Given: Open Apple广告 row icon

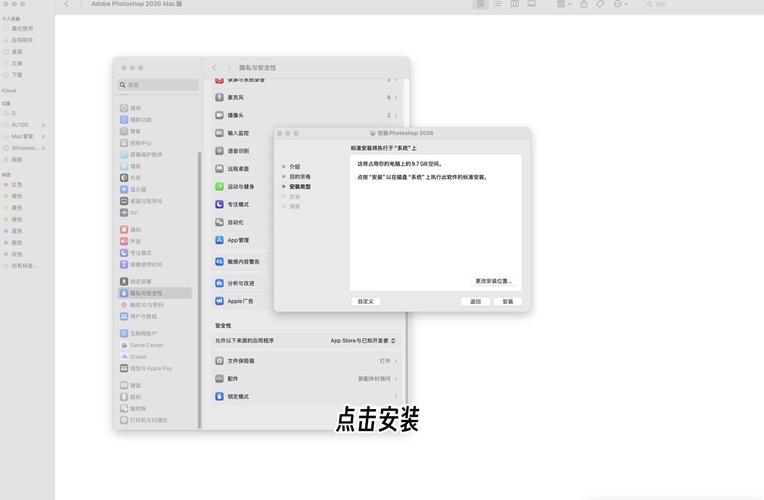Looking at the screenshot, I should coord(219,301).
